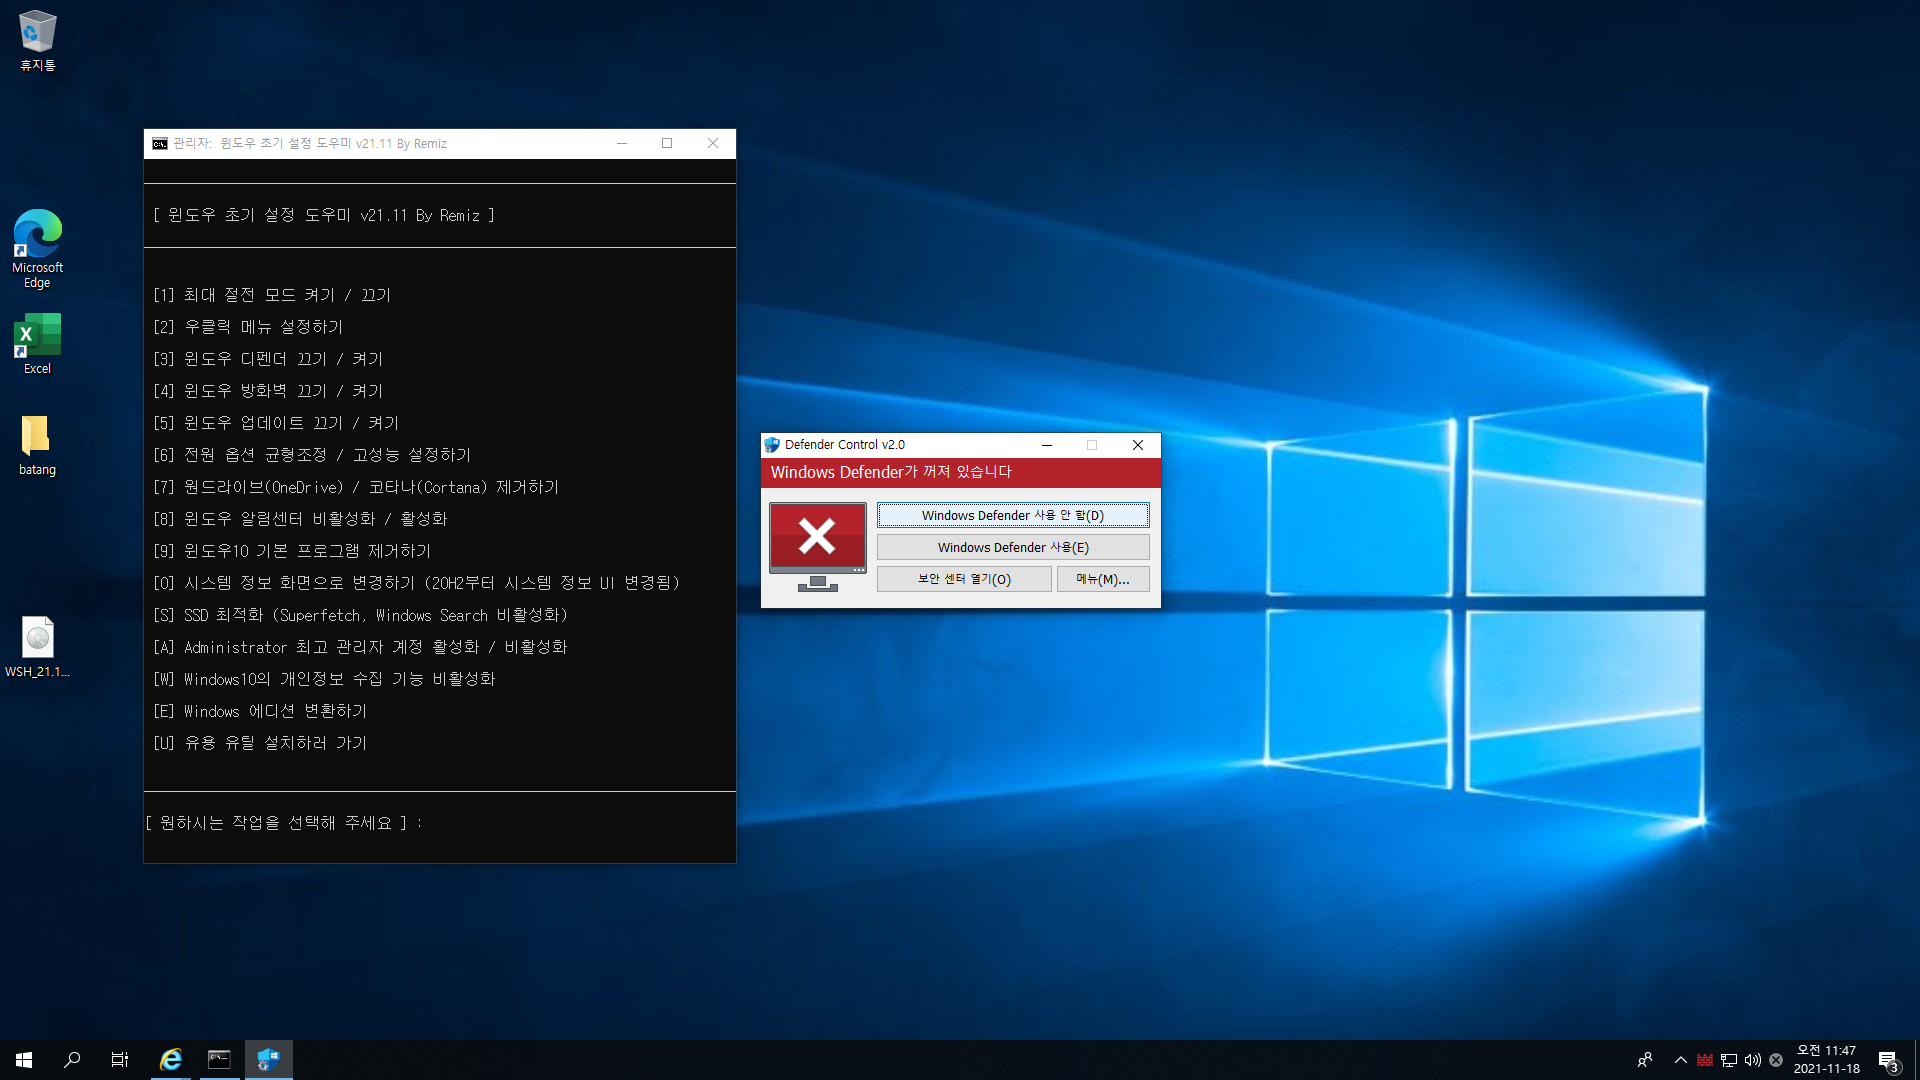Open the Menu (M)... button

point(1103,579)
